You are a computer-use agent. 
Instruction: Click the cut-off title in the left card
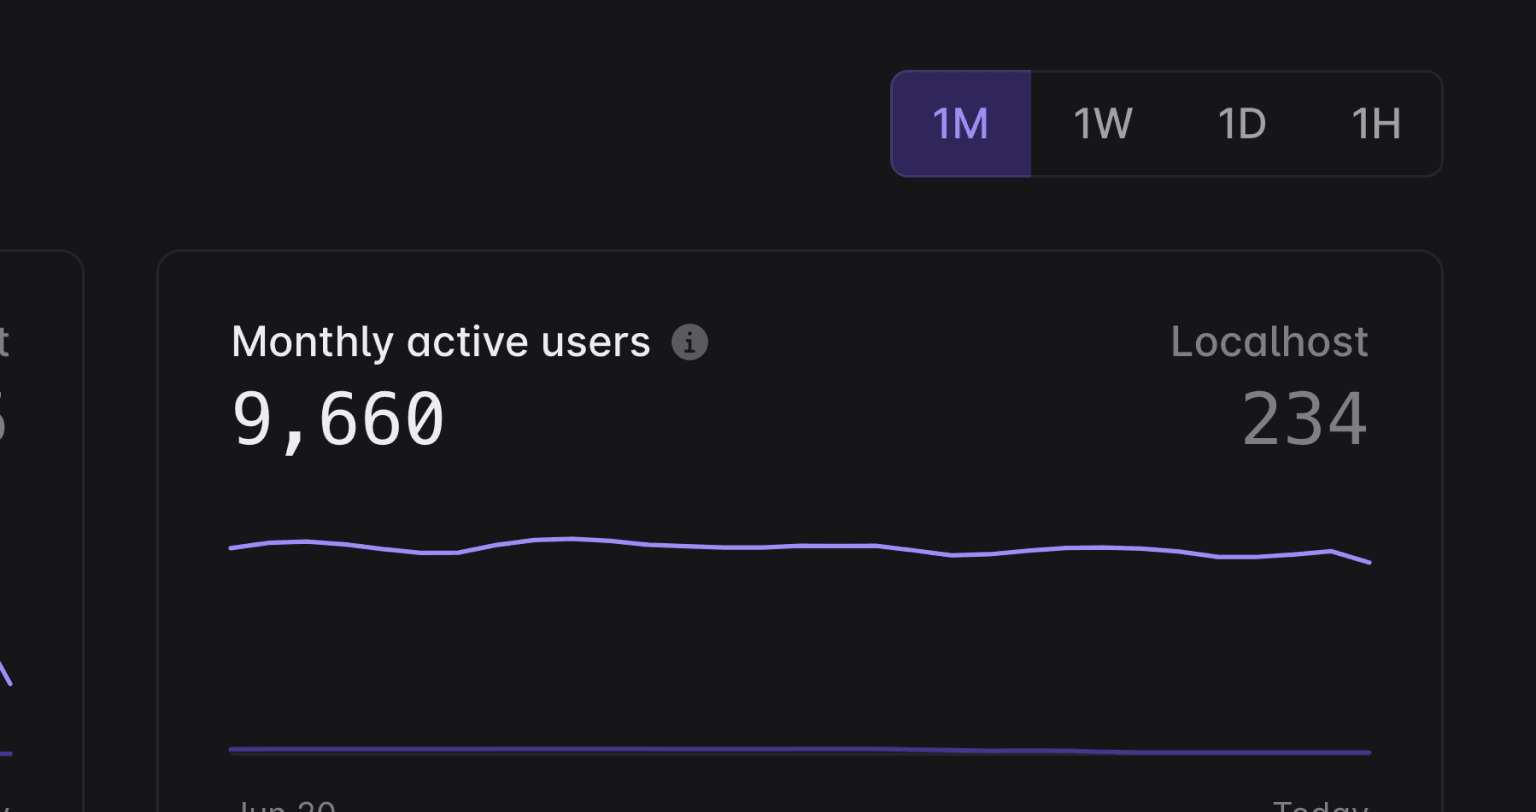(x=4, y=342)
